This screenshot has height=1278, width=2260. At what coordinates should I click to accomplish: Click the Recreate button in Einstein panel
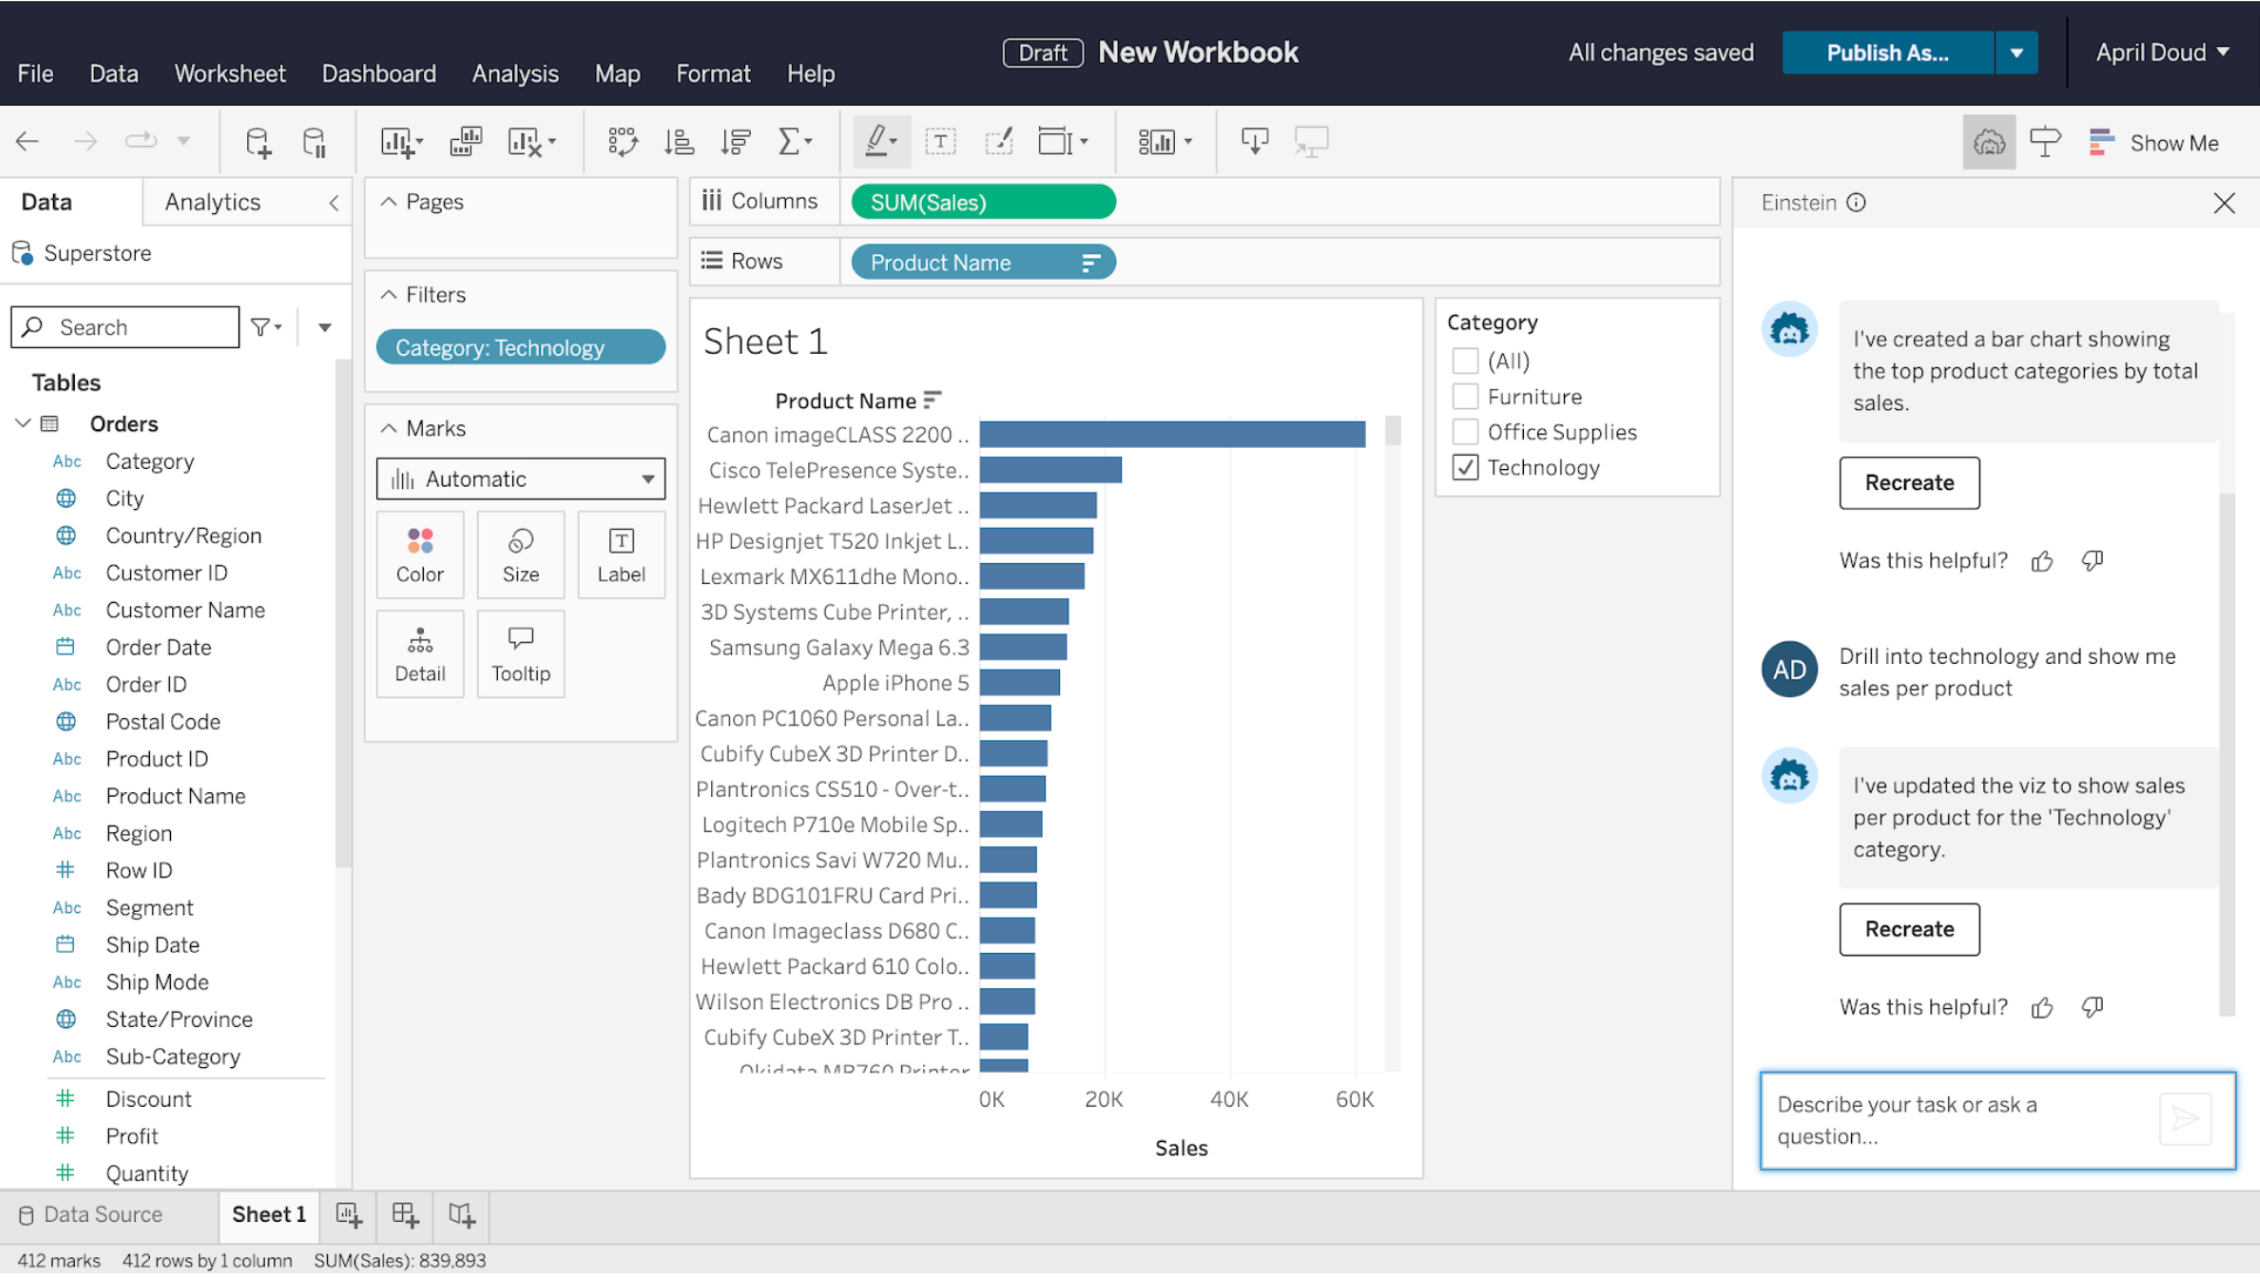tap(1908, 929)
